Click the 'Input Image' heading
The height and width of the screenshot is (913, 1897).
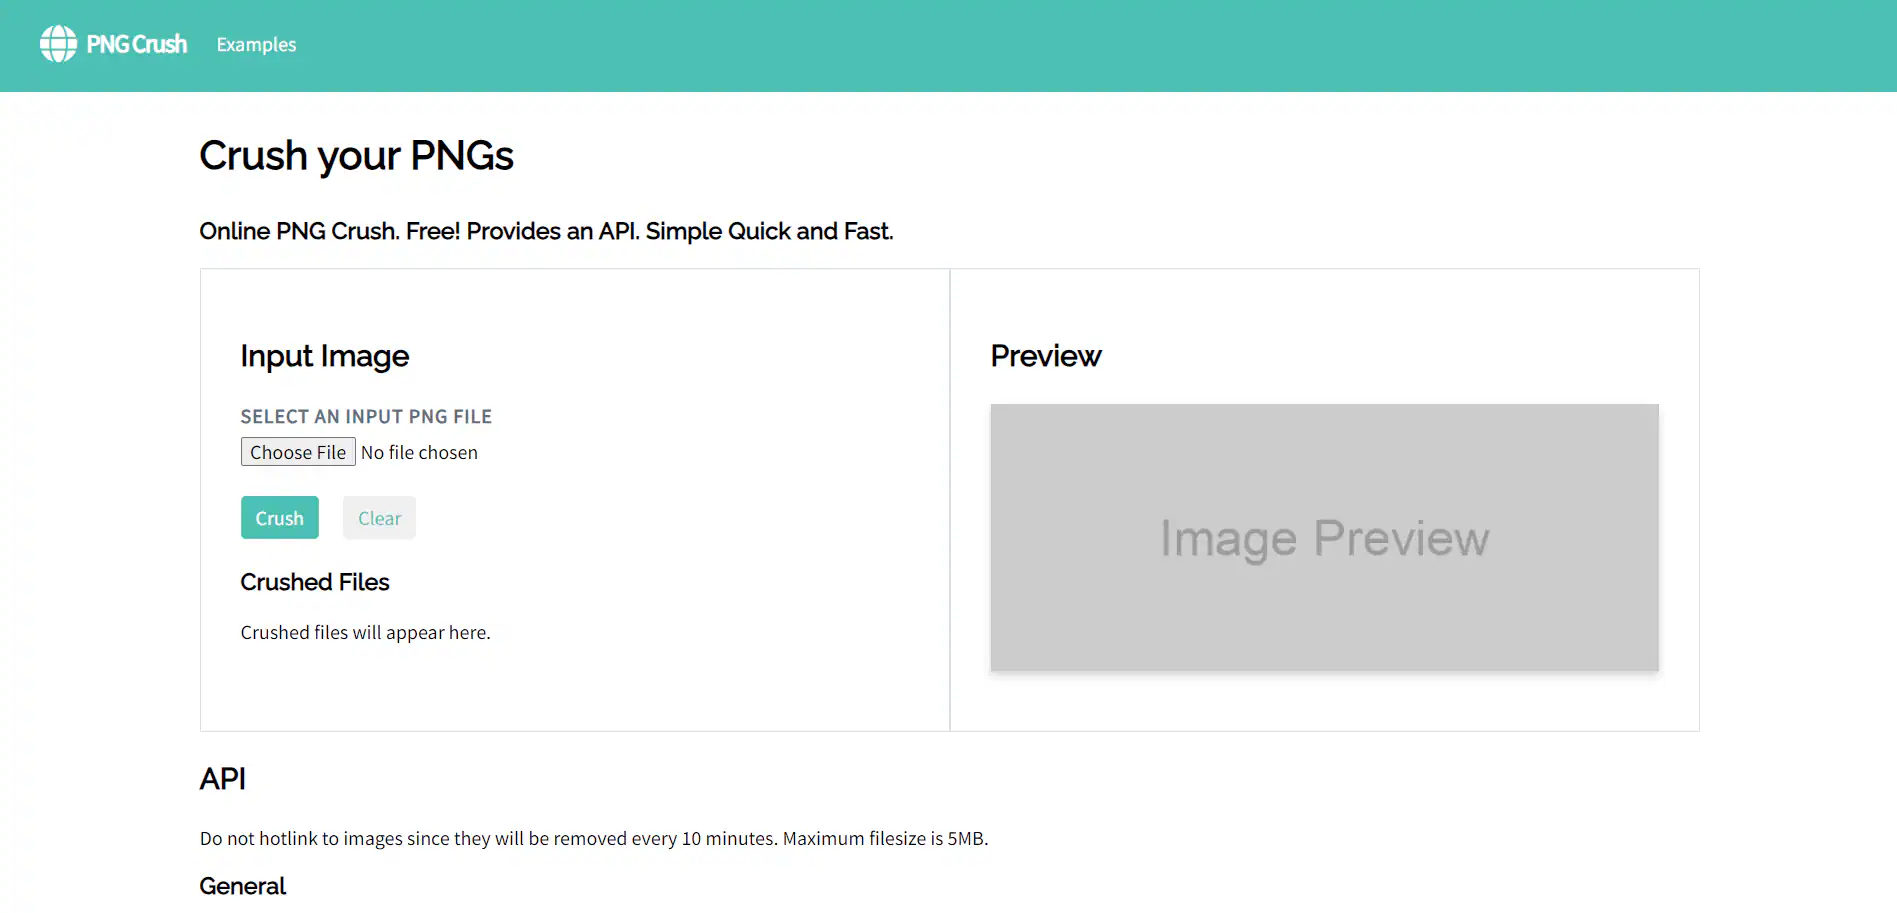[325, 357]
